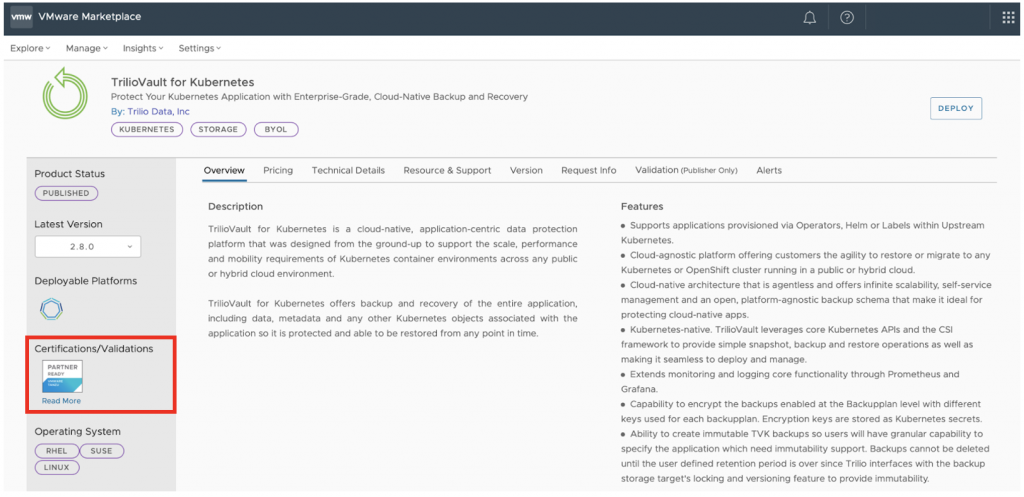Click the Latest Version label

(69, 224)
